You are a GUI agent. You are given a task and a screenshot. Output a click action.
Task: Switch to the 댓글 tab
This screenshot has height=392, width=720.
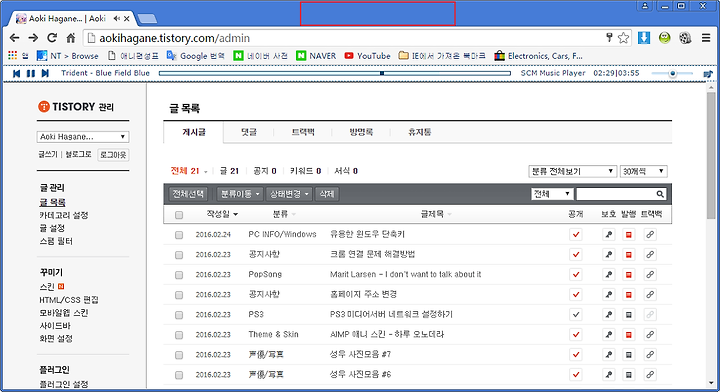click(249, 132)
